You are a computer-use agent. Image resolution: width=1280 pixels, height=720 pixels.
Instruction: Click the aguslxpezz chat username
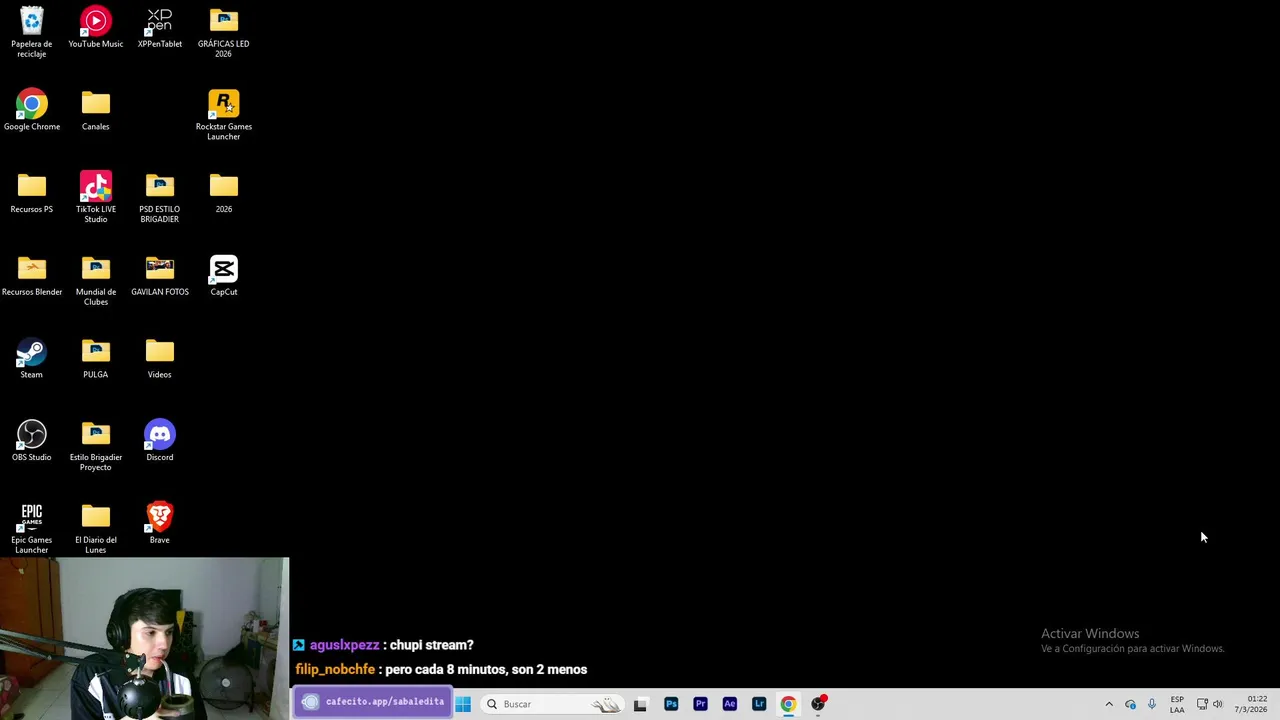(344, 645)
